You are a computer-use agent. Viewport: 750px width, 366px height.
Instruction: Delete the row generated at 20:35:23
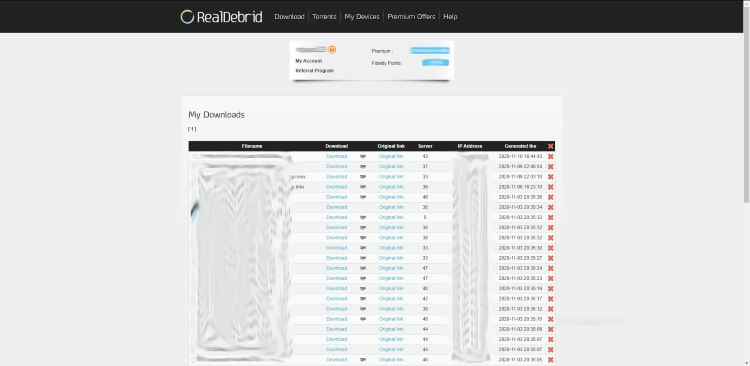point(551,278)
